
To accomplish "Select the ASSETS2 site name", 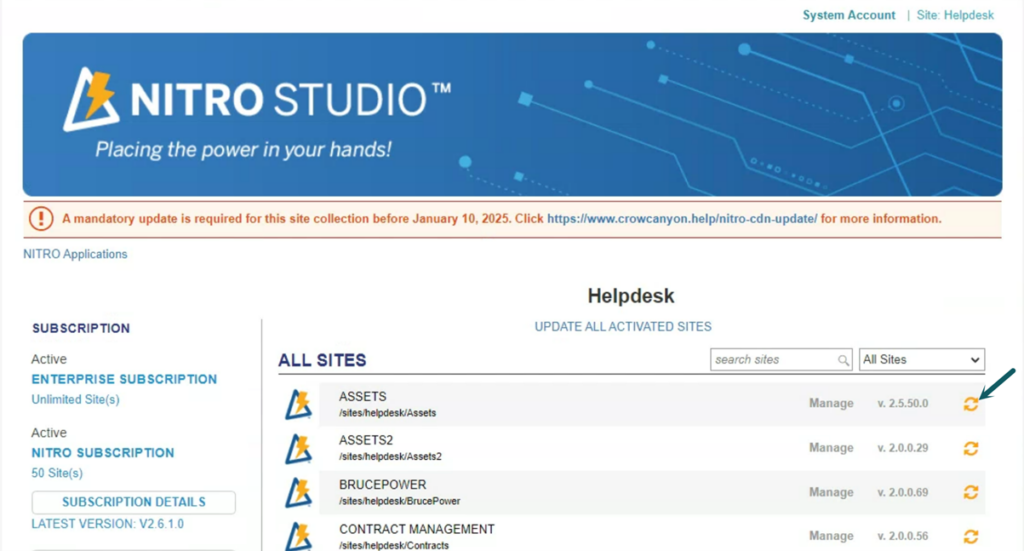I will pyautogui.click(x=366, y=441).
